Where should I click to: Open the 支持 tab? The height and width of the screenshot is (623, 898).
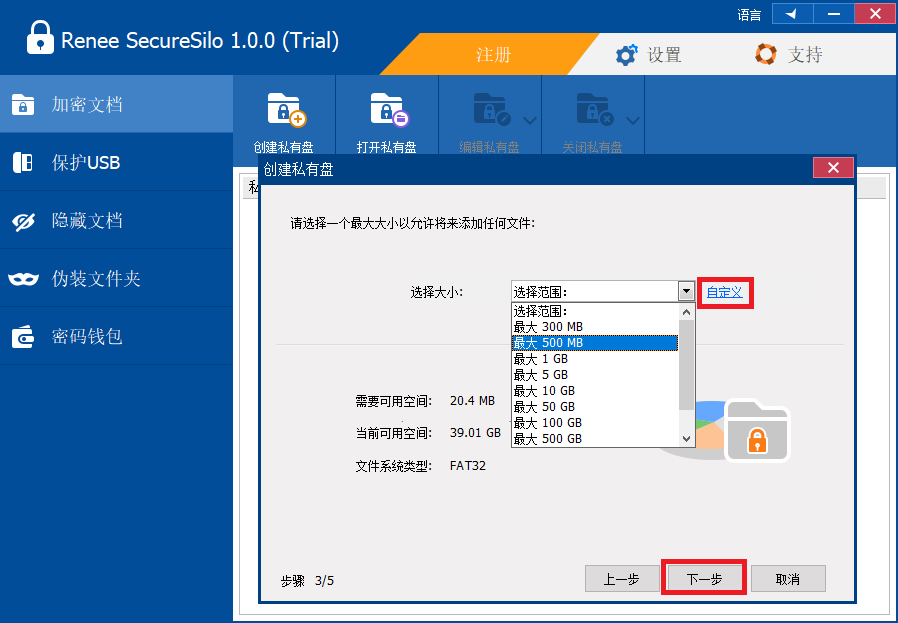tap(805, 55)
